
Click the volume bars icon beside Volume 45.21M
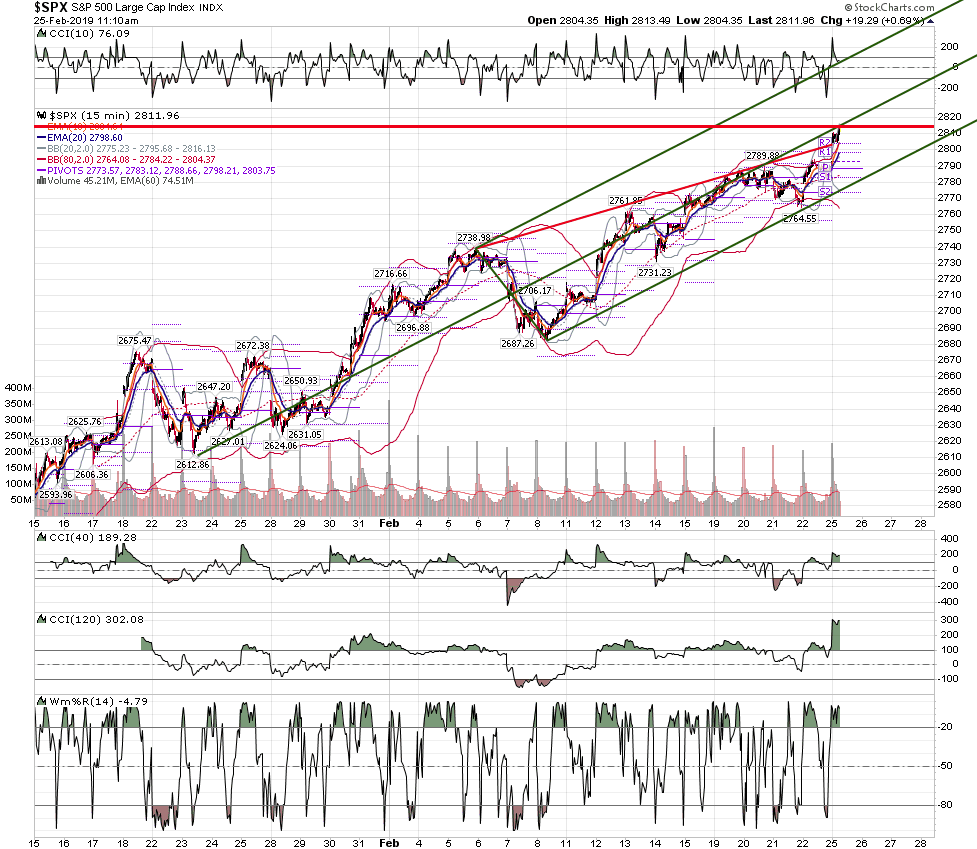(42, 181)
